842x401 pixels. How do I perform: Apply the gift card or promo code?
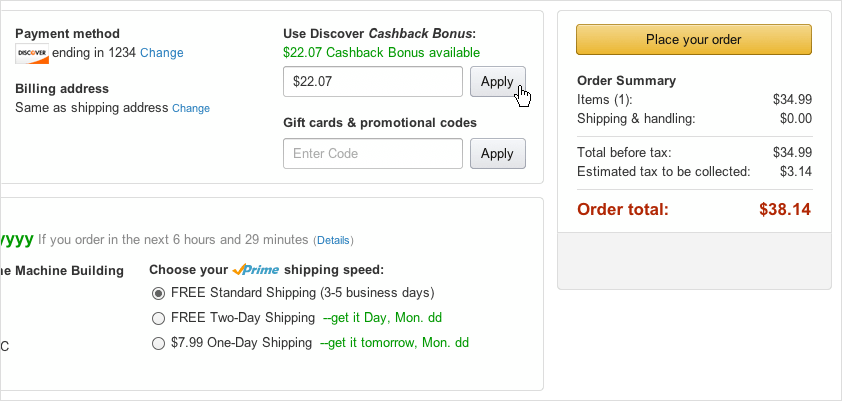tap(497, 154)
